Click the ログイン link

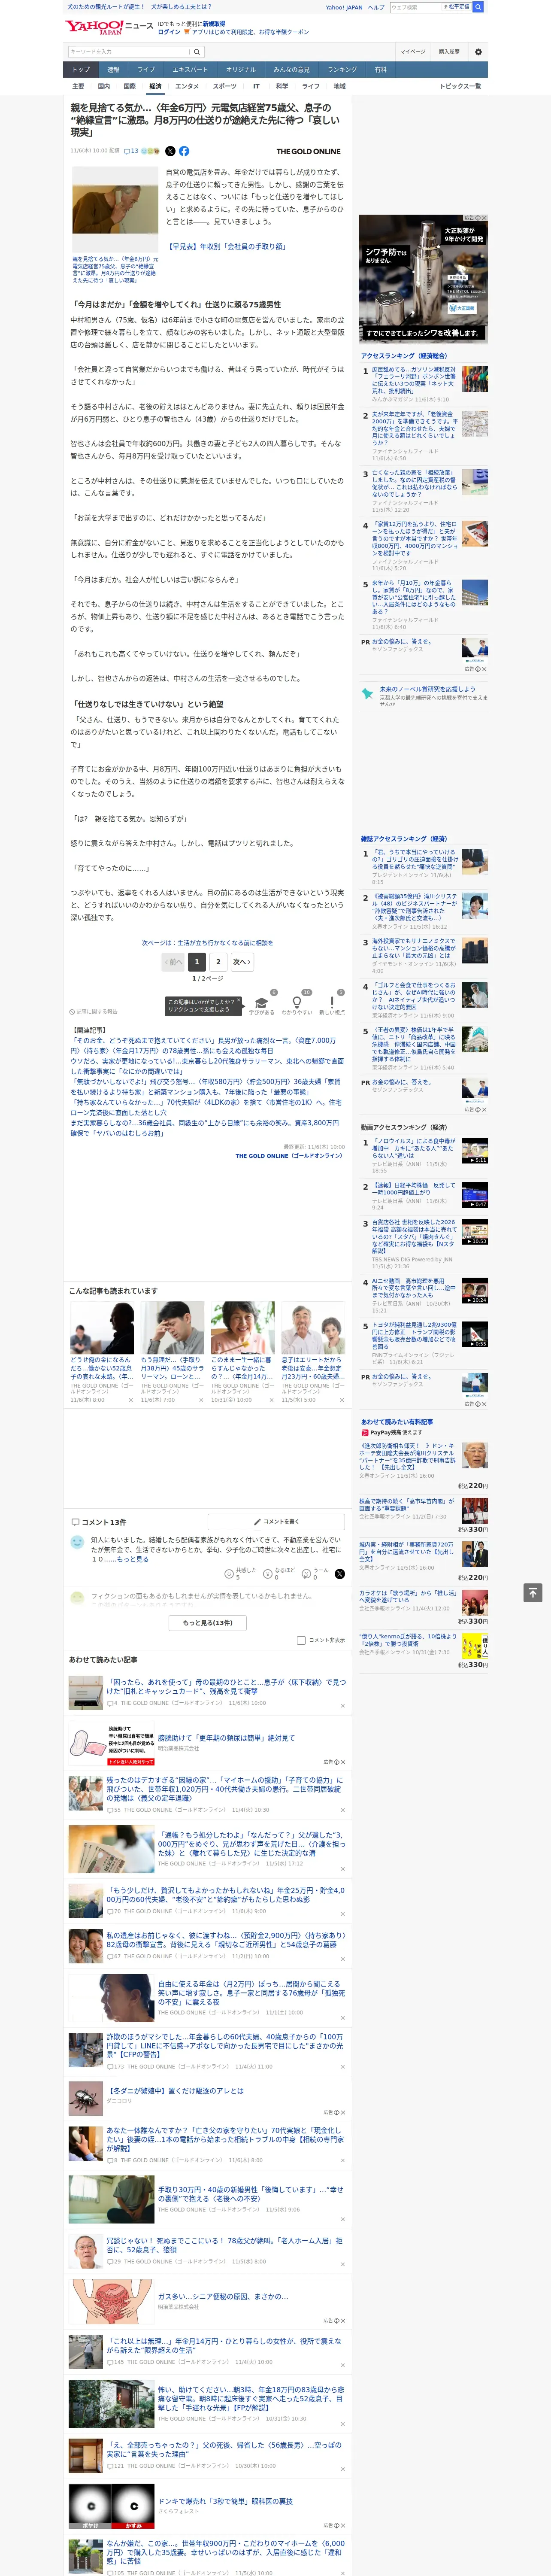(169, 32)
